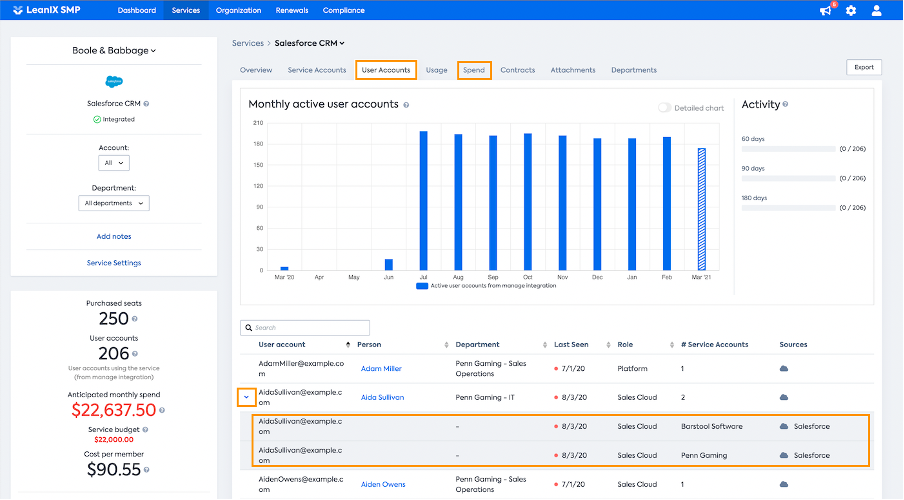Click help icon next to Service budget
Viewport: 904px width, 500px height.
tap(145, 429)
